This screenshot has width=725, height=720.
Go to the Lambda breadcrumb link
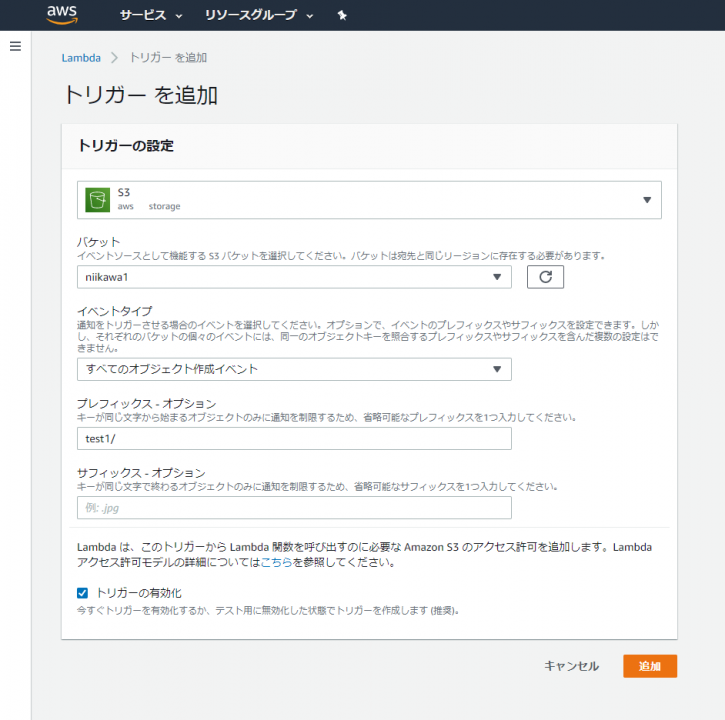tap(81, 58)
